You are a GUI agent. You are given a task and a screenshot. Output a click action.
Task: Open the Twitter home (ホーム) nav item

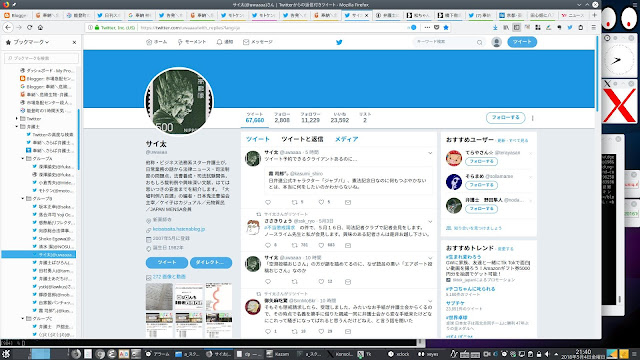point(156,42)
